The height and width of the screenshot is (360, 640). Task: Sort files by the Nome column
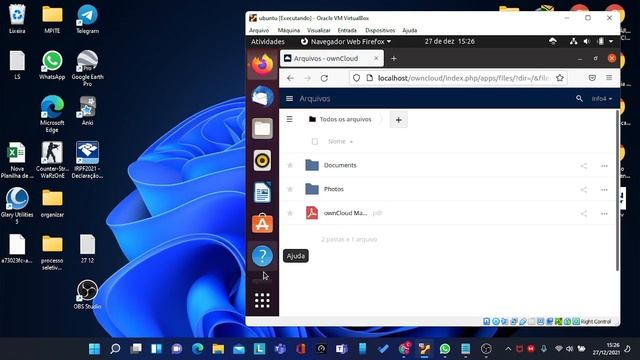click(x=337, y=141)
